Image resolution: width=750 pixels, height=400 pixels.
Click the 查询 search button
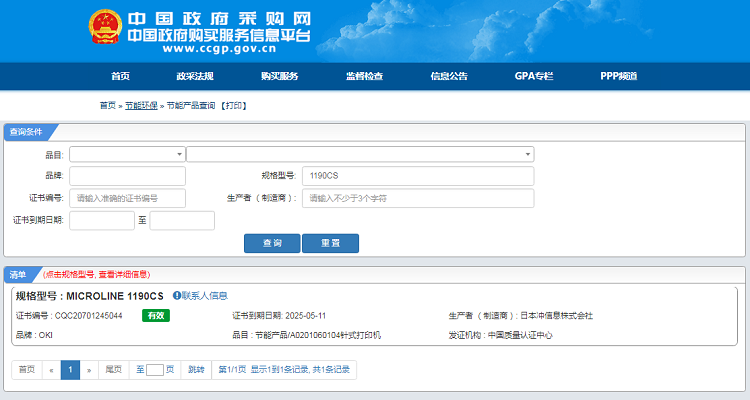coord(272,243)
